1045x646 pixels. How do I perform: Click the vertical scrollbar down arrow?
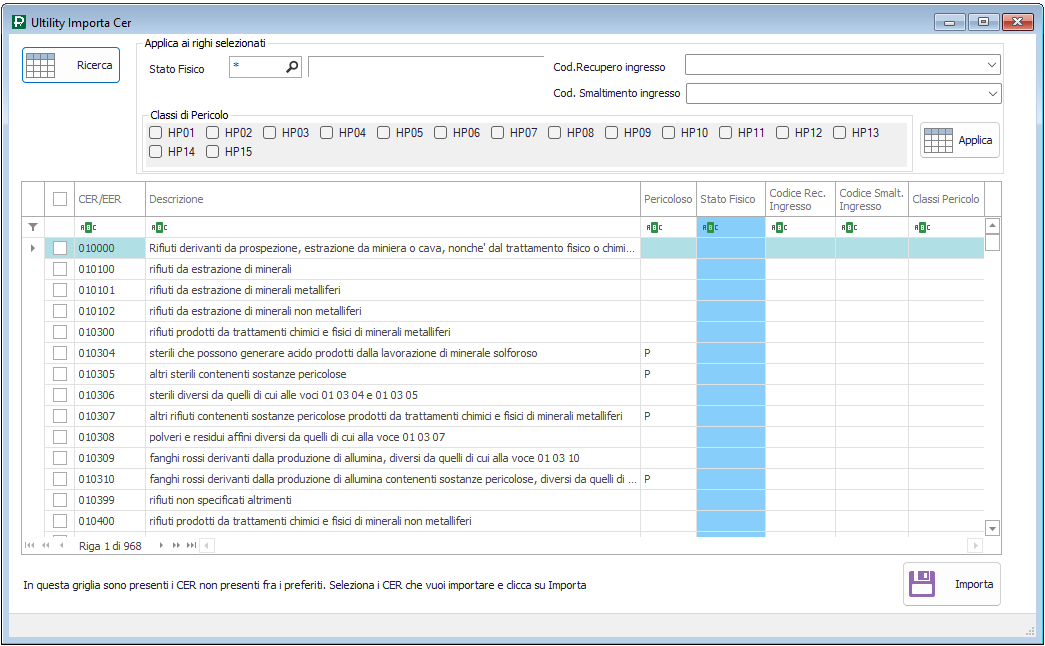tap(992, 528)
